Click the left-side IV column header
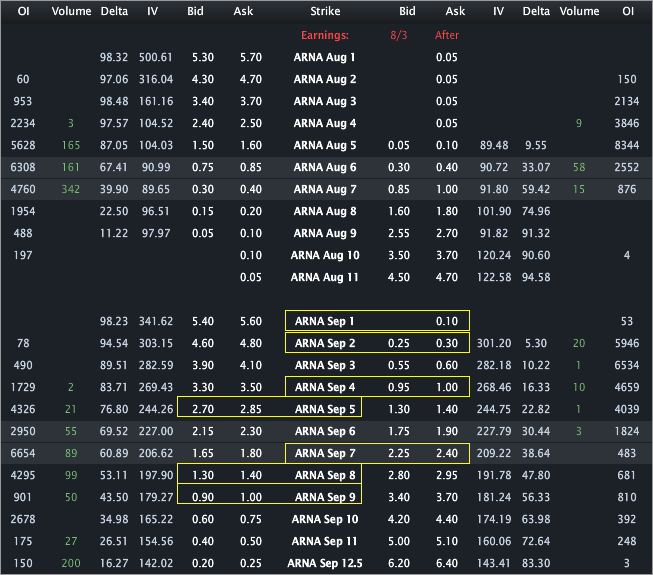Viewport: 653px width, 575px height. tap(152, 11)
